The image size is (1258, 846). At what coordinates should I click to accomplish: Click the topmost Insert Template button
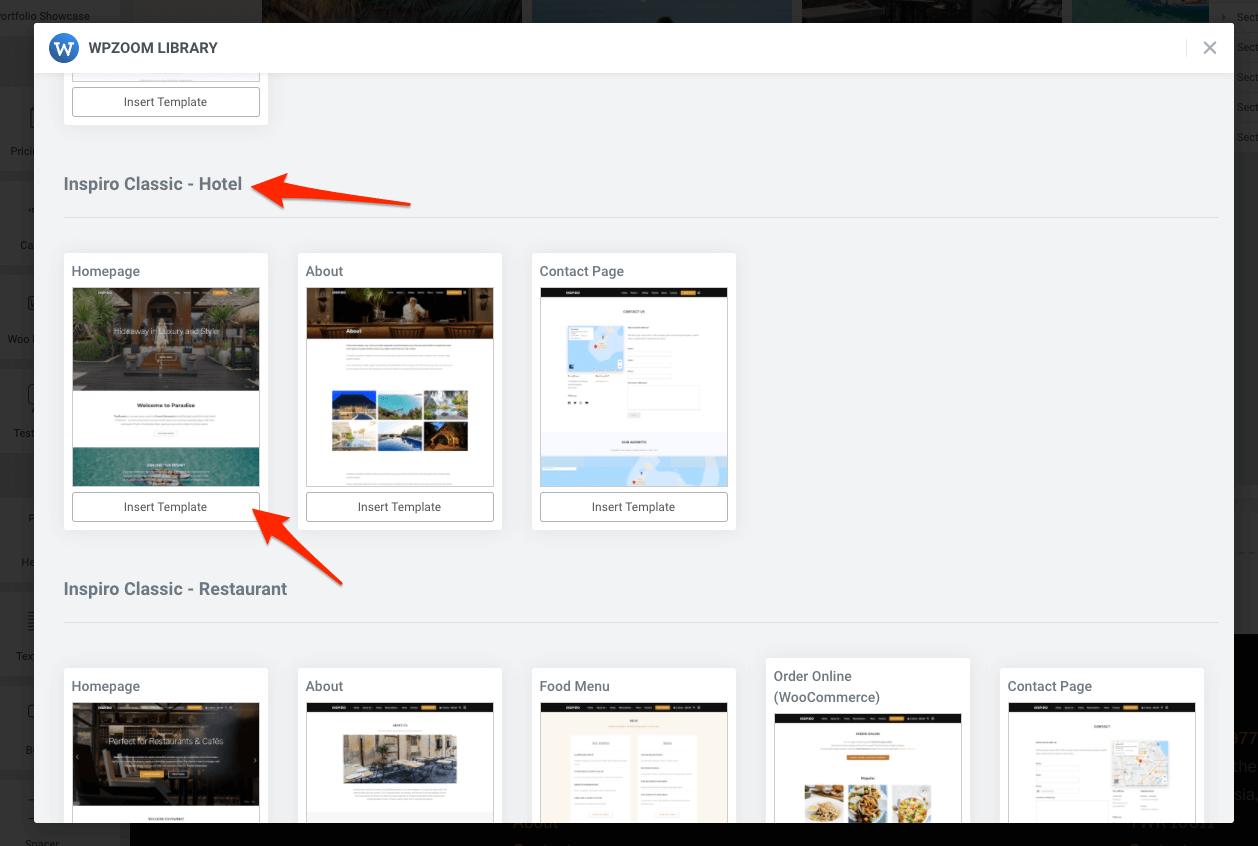tap(165, 101)
